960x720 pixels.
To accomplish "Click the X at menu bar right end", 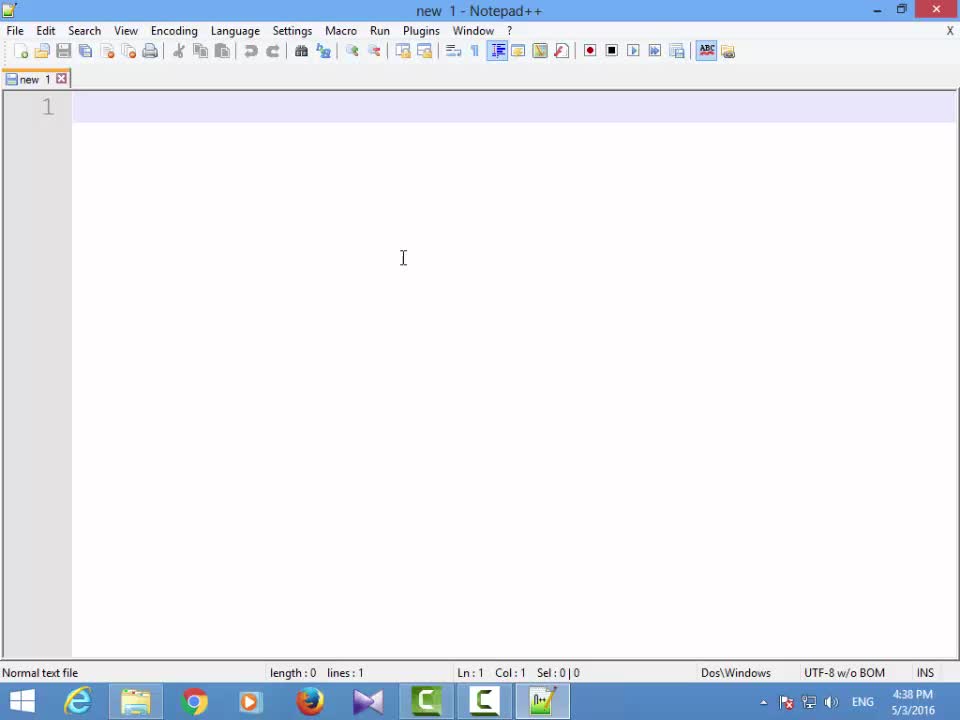I will click(x=950, y=31).
